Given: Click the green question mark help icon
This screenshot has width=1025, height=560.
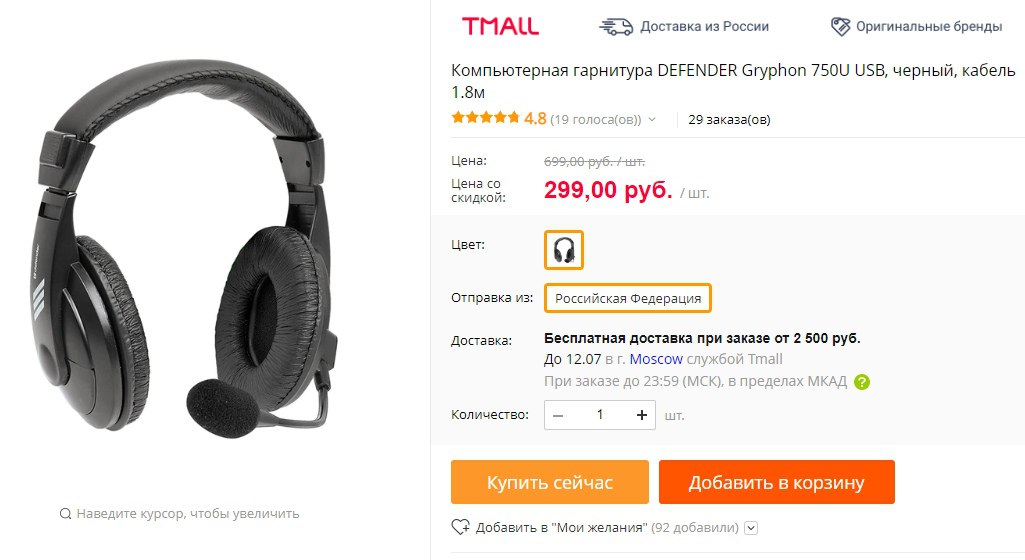Looking at the screenshot, I should click(862, 382).
